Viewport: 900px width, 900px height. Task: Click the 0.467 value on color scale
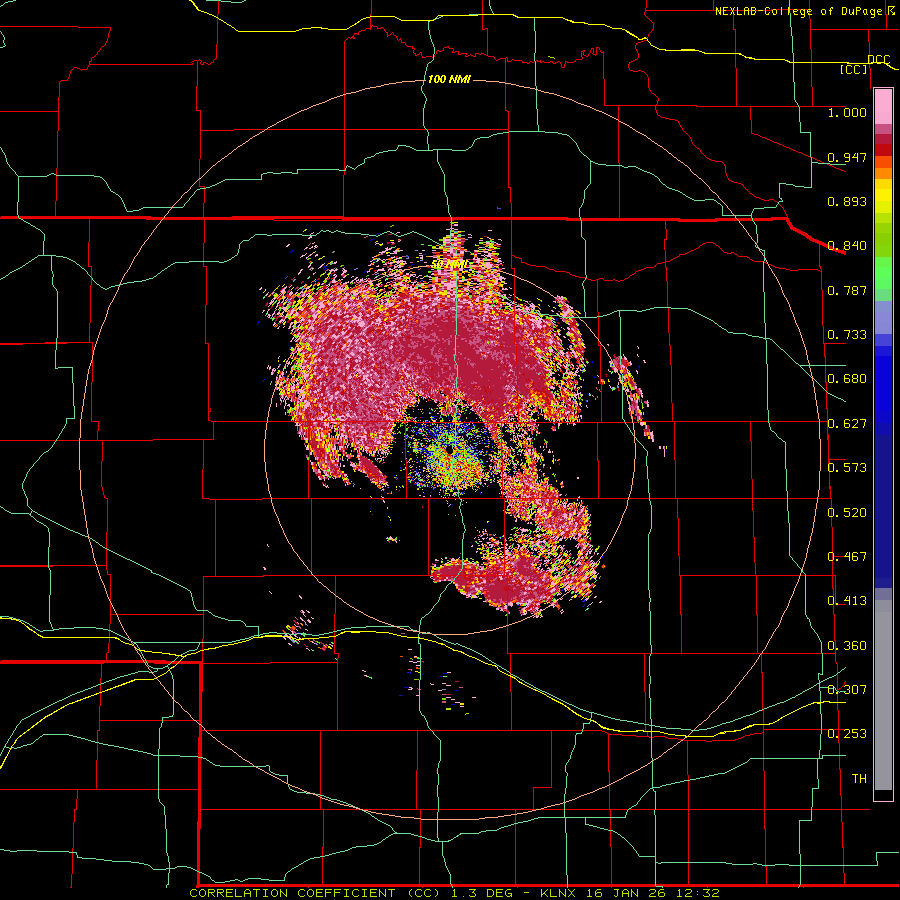pyautogui.click(x=847, y=557)
